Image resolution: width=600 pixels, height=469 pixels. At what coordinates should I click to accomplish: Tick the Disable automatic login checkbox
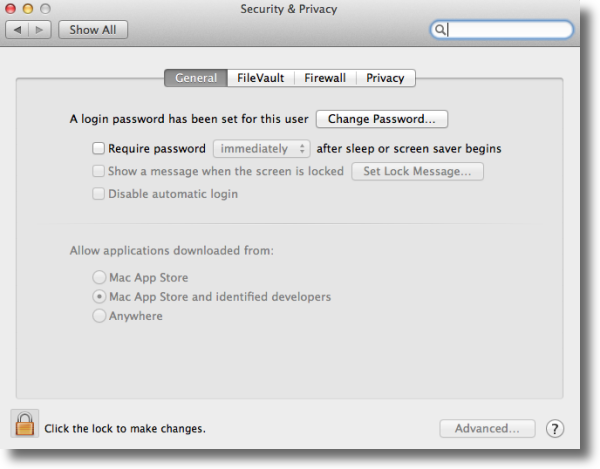tap(98, 194)
